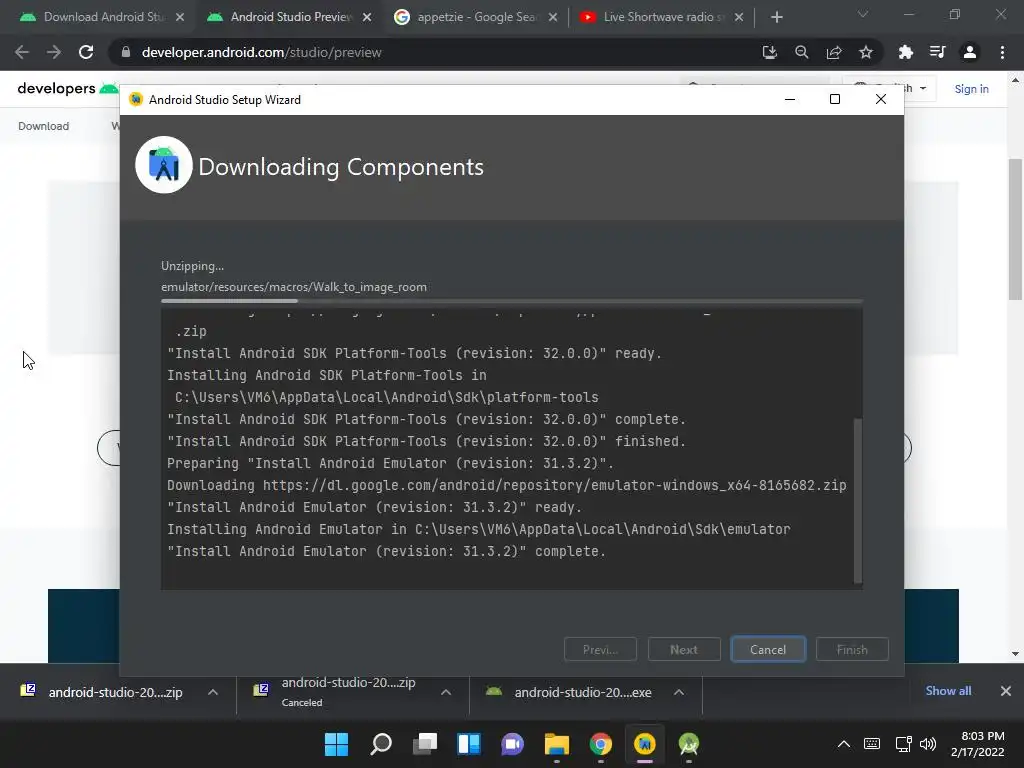This screenshot has width=1024, height=768.
Task: Click the emulator-windows_x64 download URL log line
Action: click(x=507, y=485)
